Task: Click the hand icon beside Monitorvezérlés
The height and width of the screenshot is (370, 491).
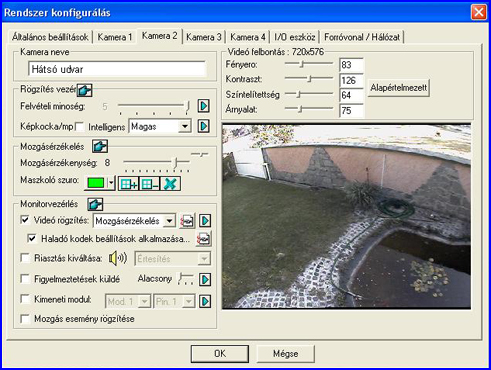Action: [x=95, y=204]
